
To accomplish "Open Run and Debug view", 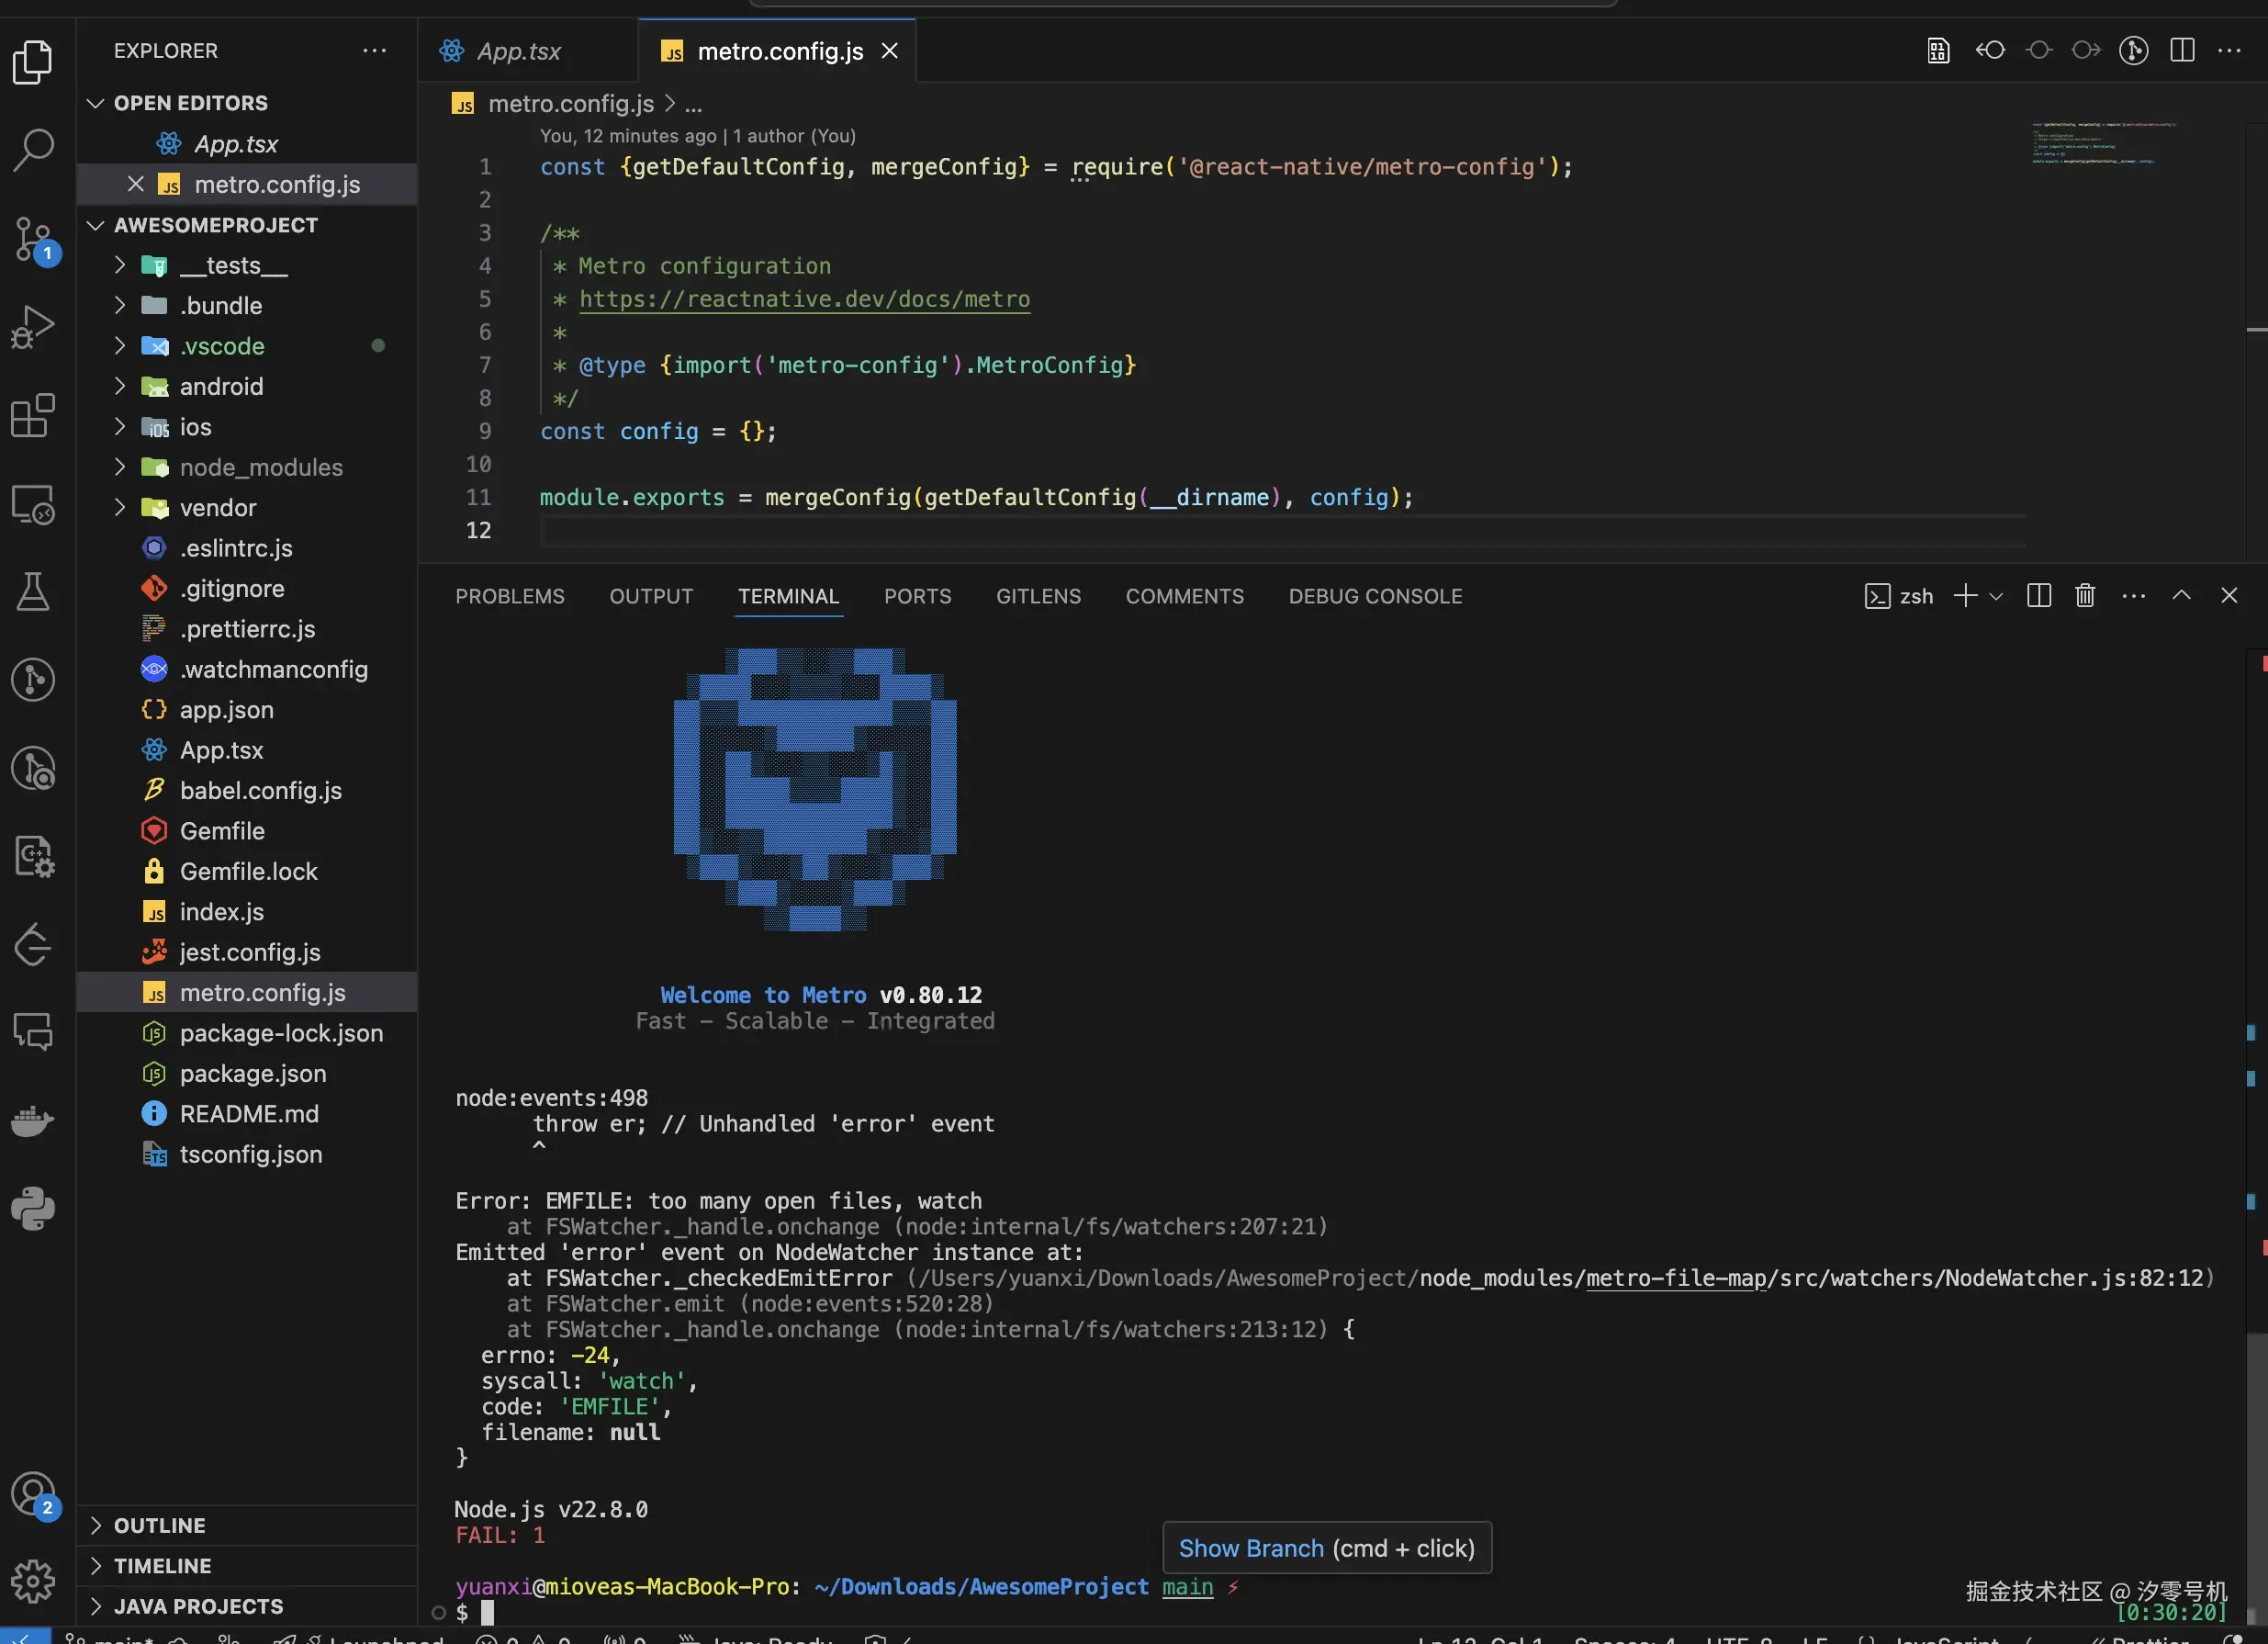I will pyautogui.click(x=33, y=327).
